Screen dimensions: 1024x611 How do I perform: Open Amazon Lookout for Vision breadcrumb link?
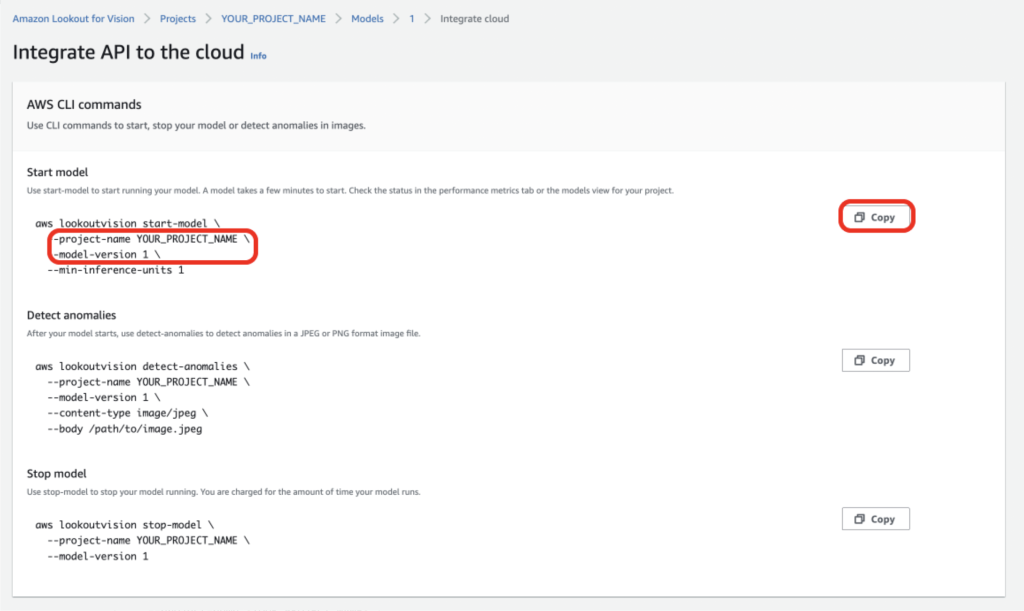73,19
